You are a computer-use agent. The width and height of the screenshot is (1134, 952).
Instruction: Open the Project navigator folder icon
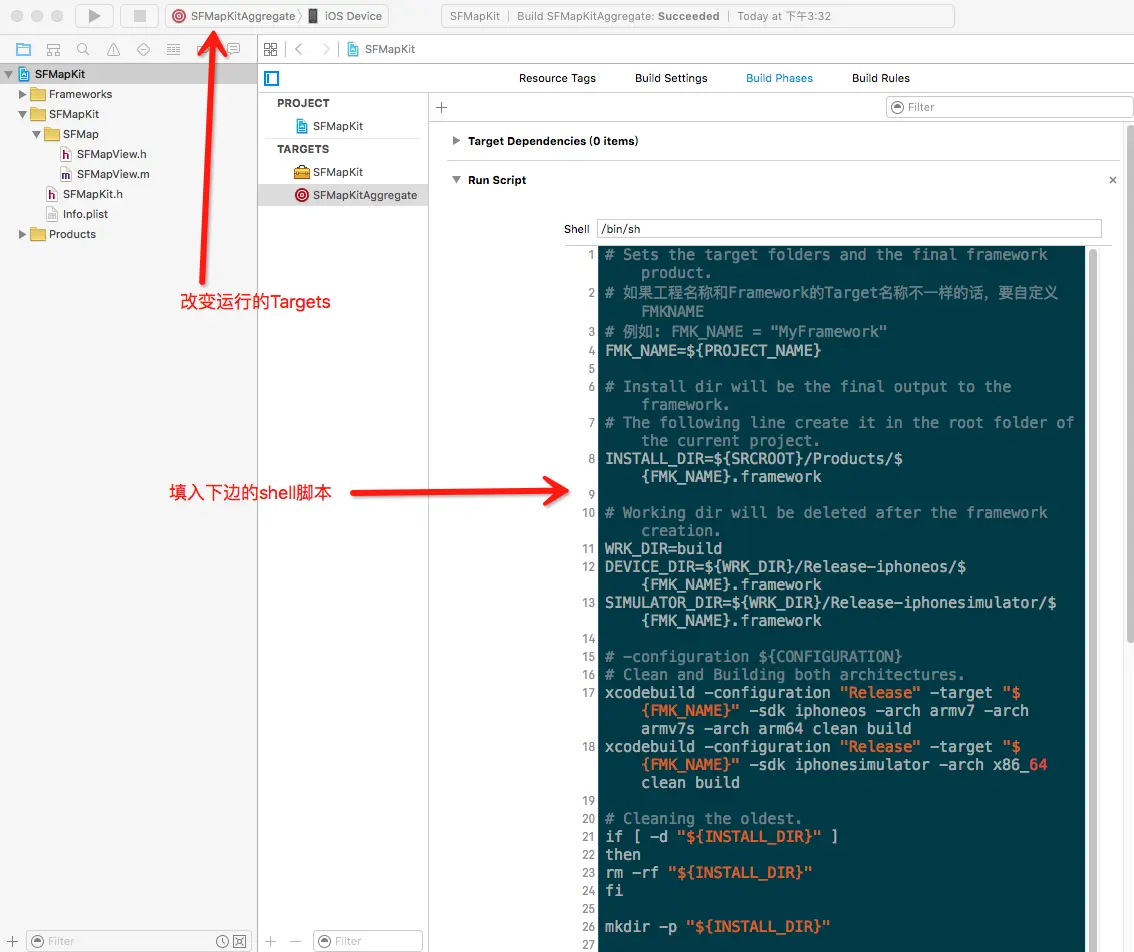(x=24, y=49)
